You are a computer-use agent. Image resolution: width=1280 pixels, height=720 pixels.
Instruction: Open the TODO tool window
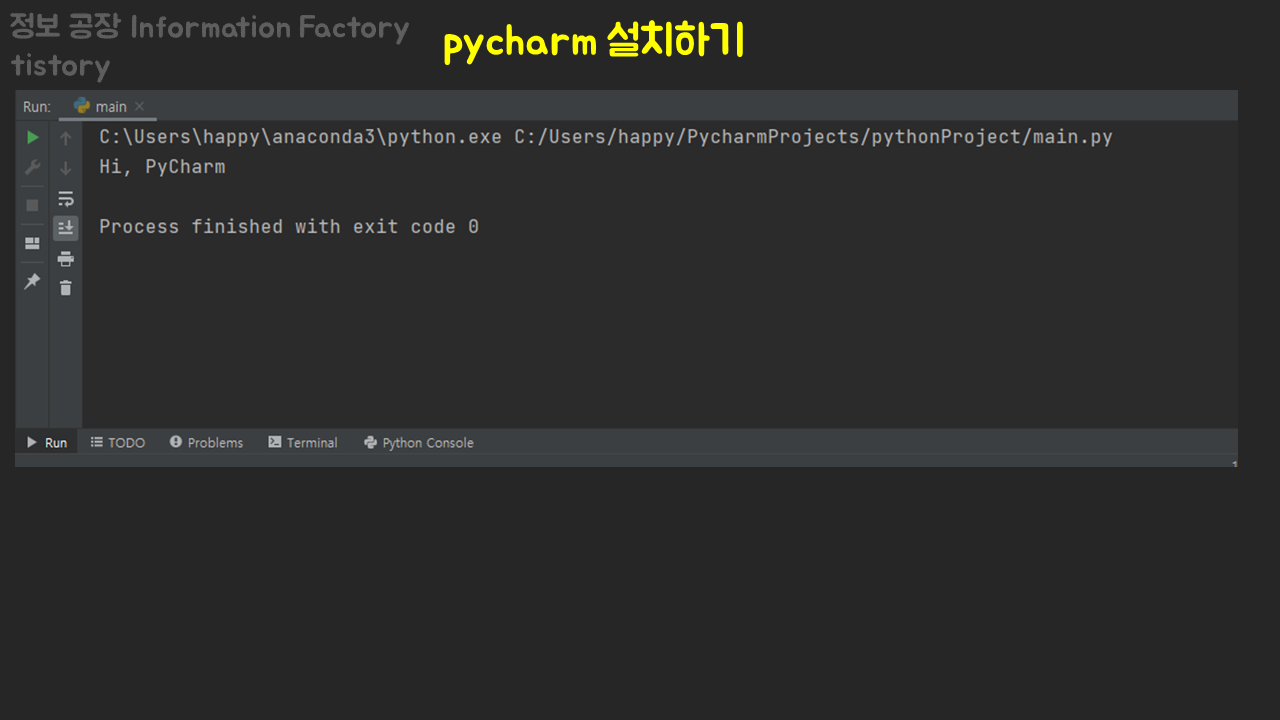coord(118,442)
